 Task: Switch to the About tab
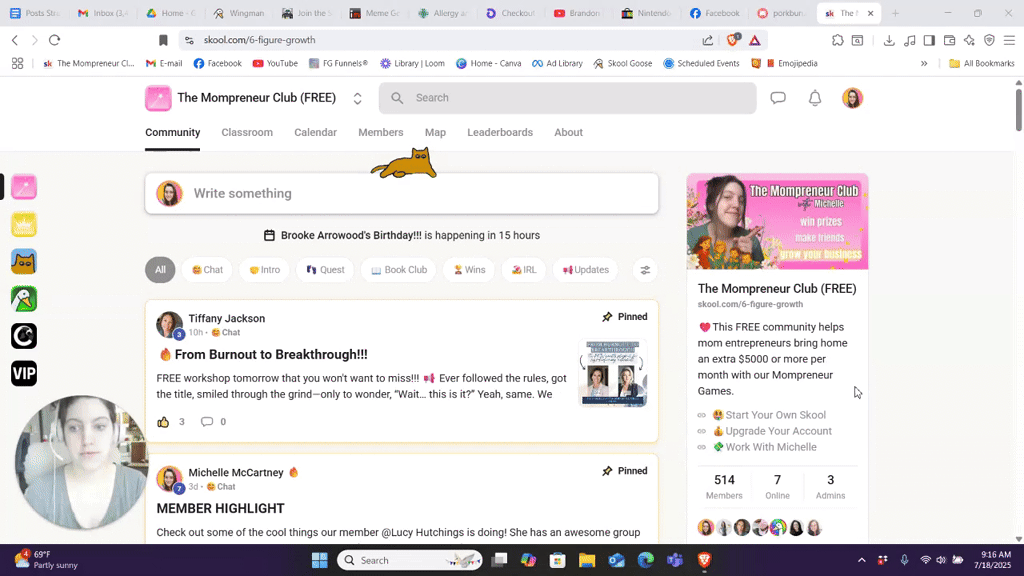568,133
